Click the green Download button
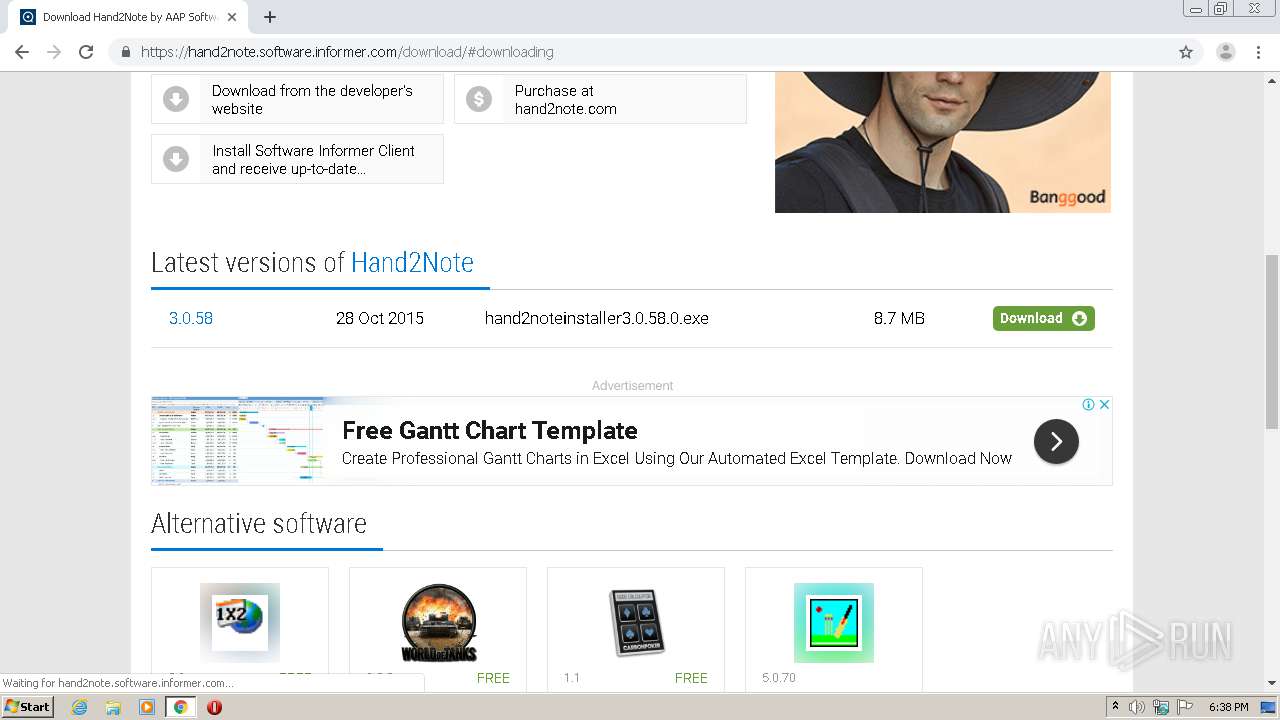Image resolution: width=1280 pixels, height=720 pixels. [1043, 318]
